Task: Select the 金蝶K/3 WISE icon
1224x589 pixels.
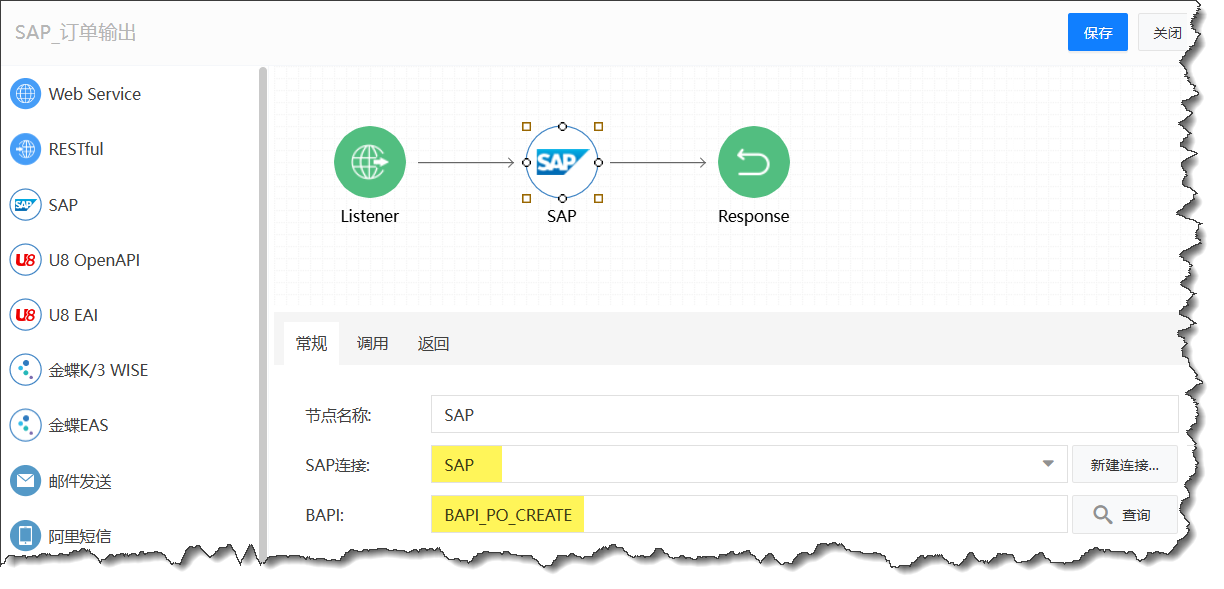Action: (x=25, y=370)
